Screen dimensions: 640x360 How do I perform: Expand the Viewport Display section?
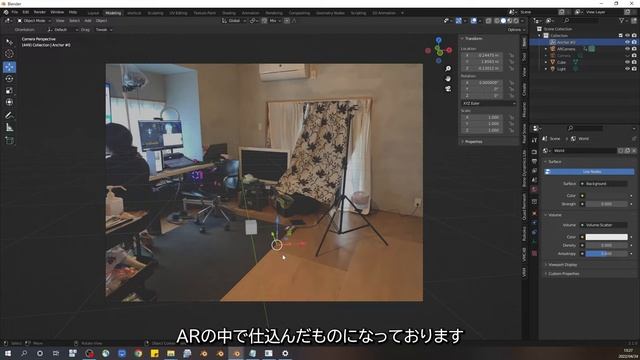[562, 265]
